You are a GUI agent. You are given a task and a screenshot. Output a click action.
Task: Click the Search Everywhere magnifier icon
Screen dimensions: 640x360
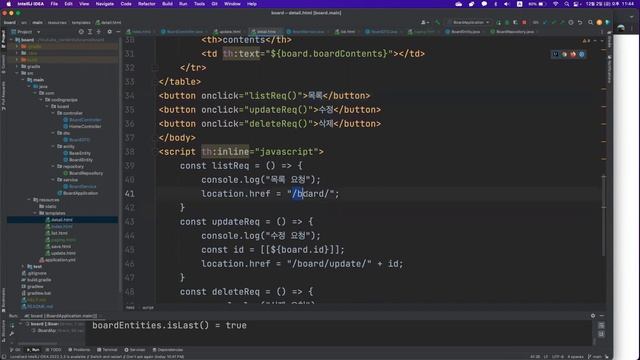[x=590, y=22]
